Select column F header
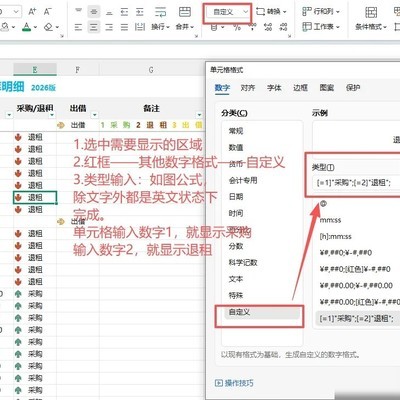The image size is (400, 400). pyautogui.click(x=78, y=70)
